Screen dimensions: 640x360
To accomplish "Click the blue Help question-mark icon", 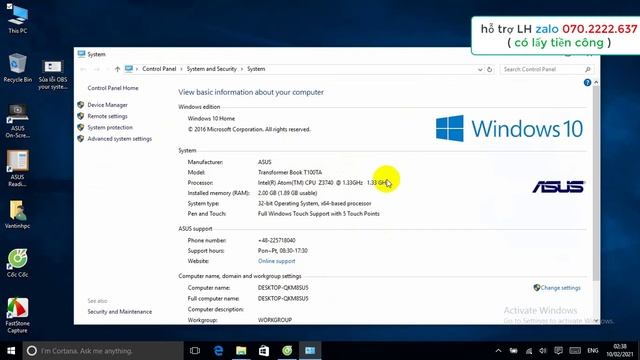I will coord(587,82).
